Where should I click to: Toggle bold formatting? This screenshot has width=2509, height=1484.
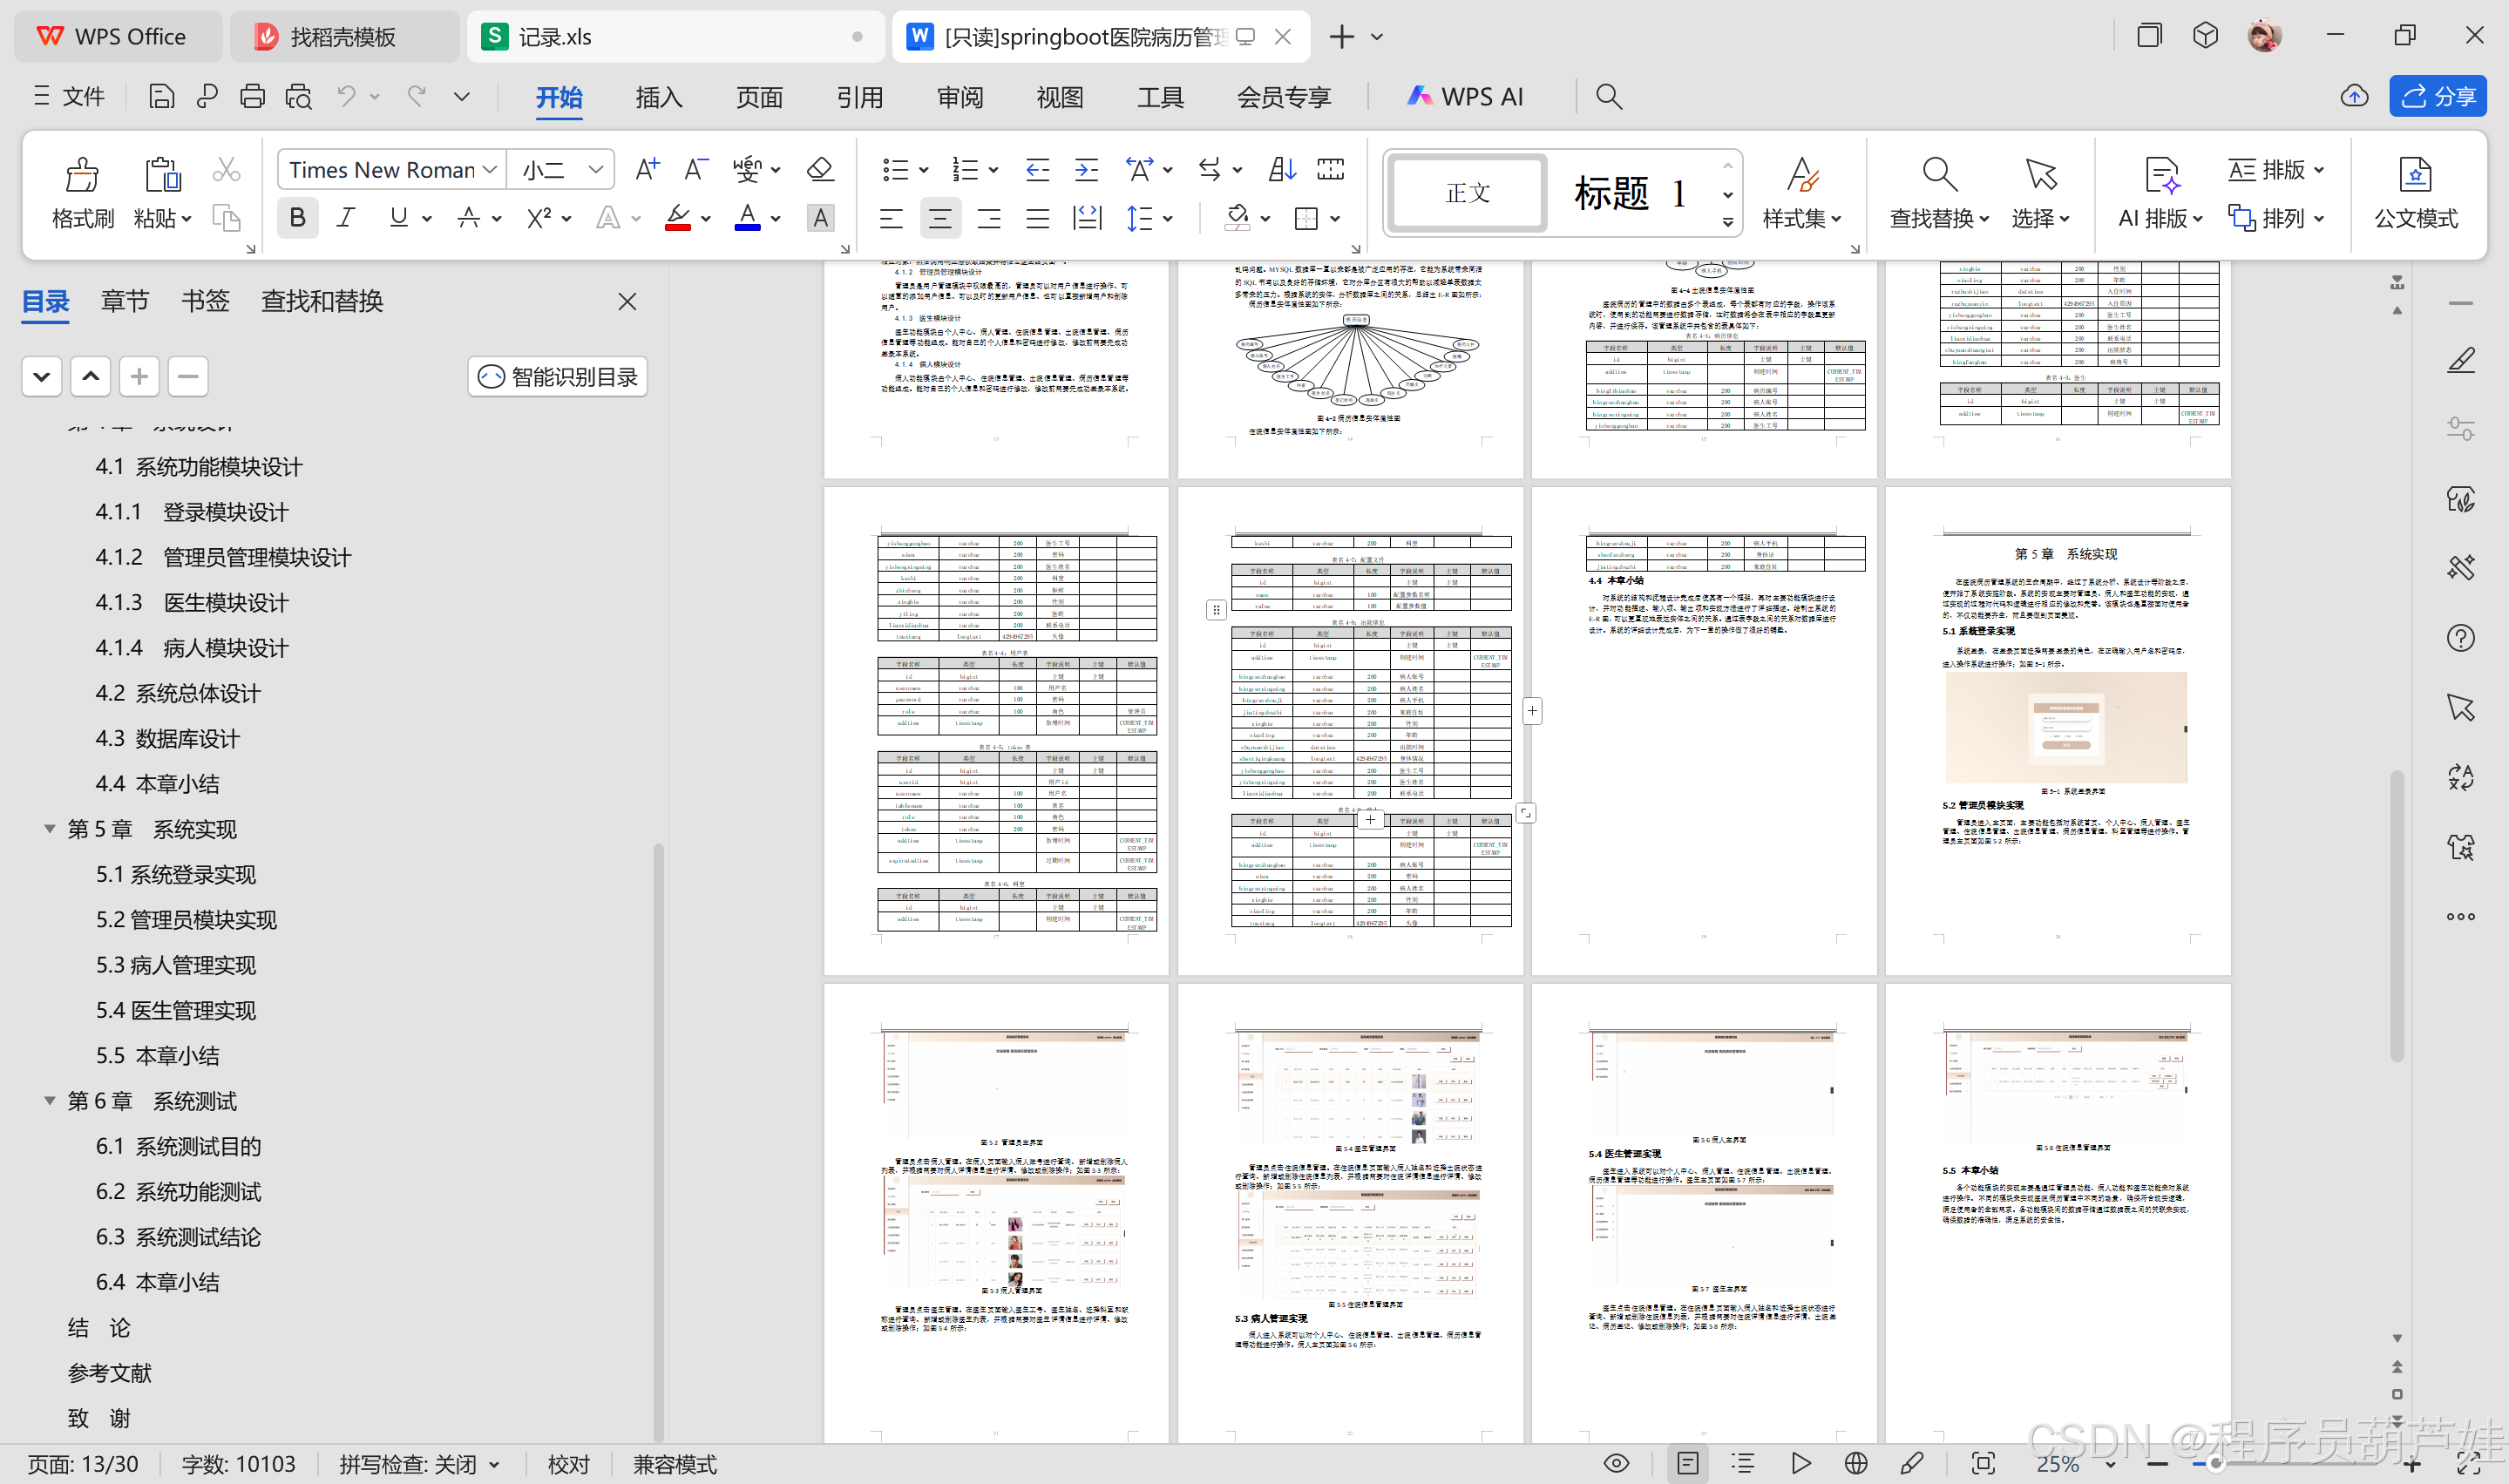297,218
